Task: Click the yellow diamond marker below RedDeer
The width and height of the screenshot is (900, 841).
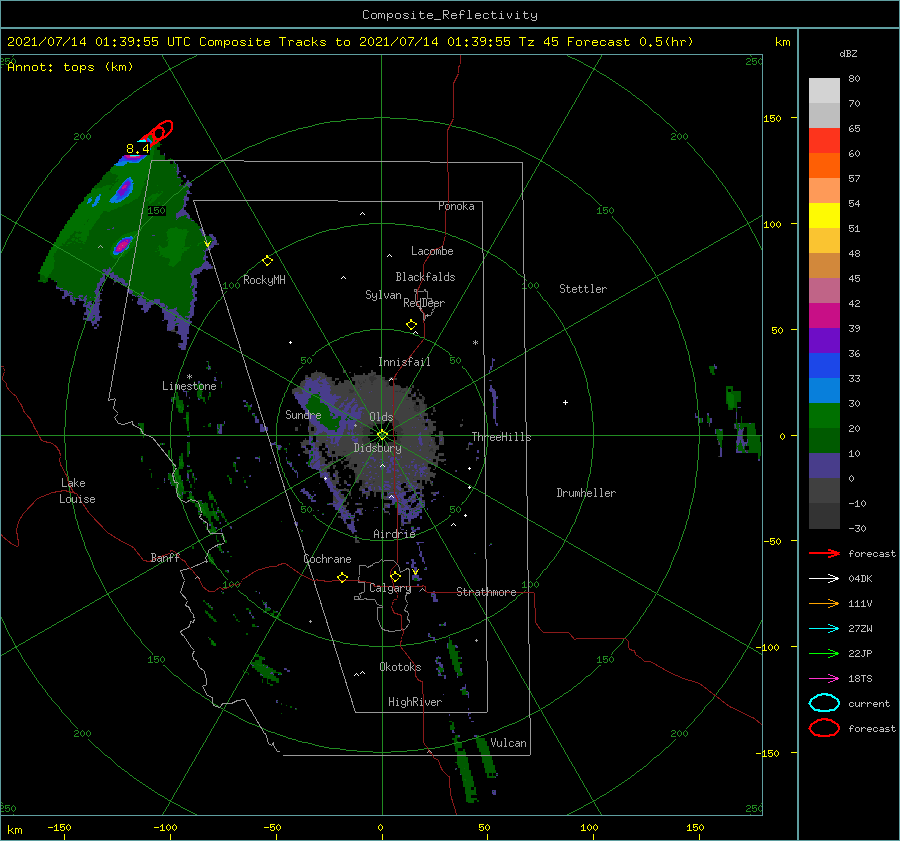Action: tap(411, 325)
